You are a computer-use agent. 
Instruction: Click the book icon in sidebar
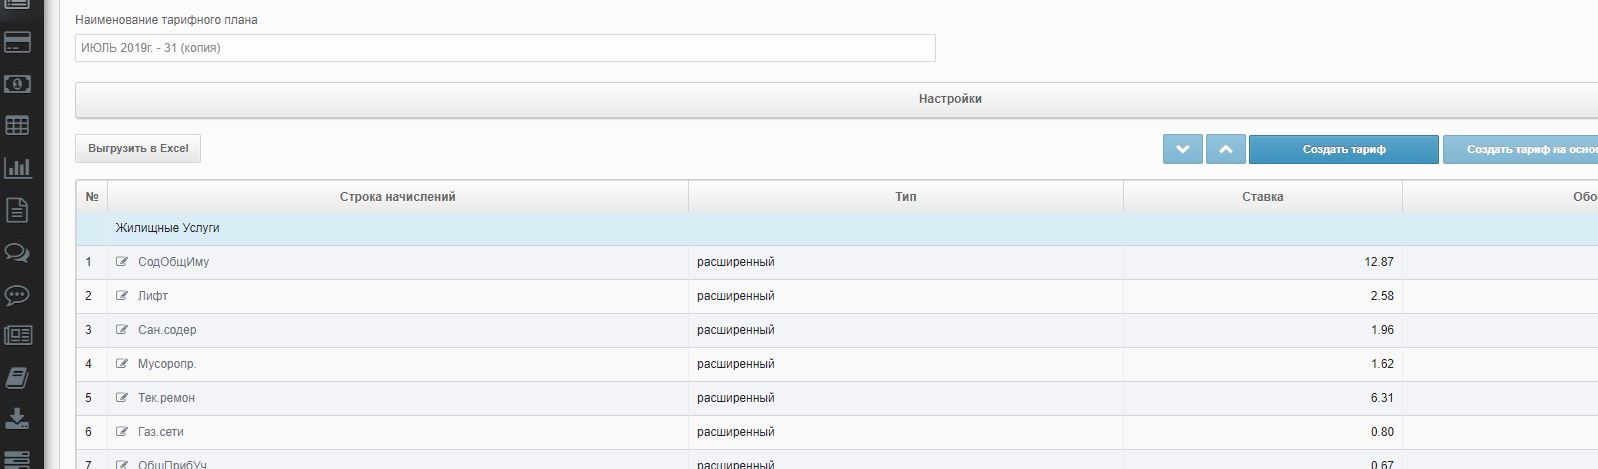pos(17,377)
